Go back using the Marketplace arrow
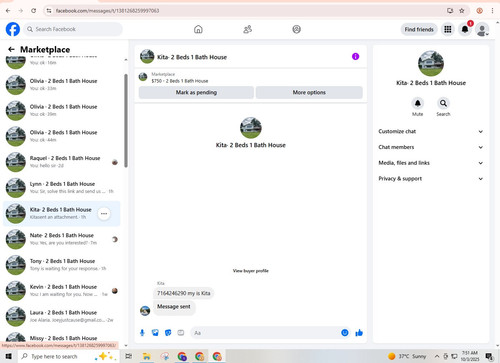The height and width of the screenshot is (363, 500). (11, 49)
